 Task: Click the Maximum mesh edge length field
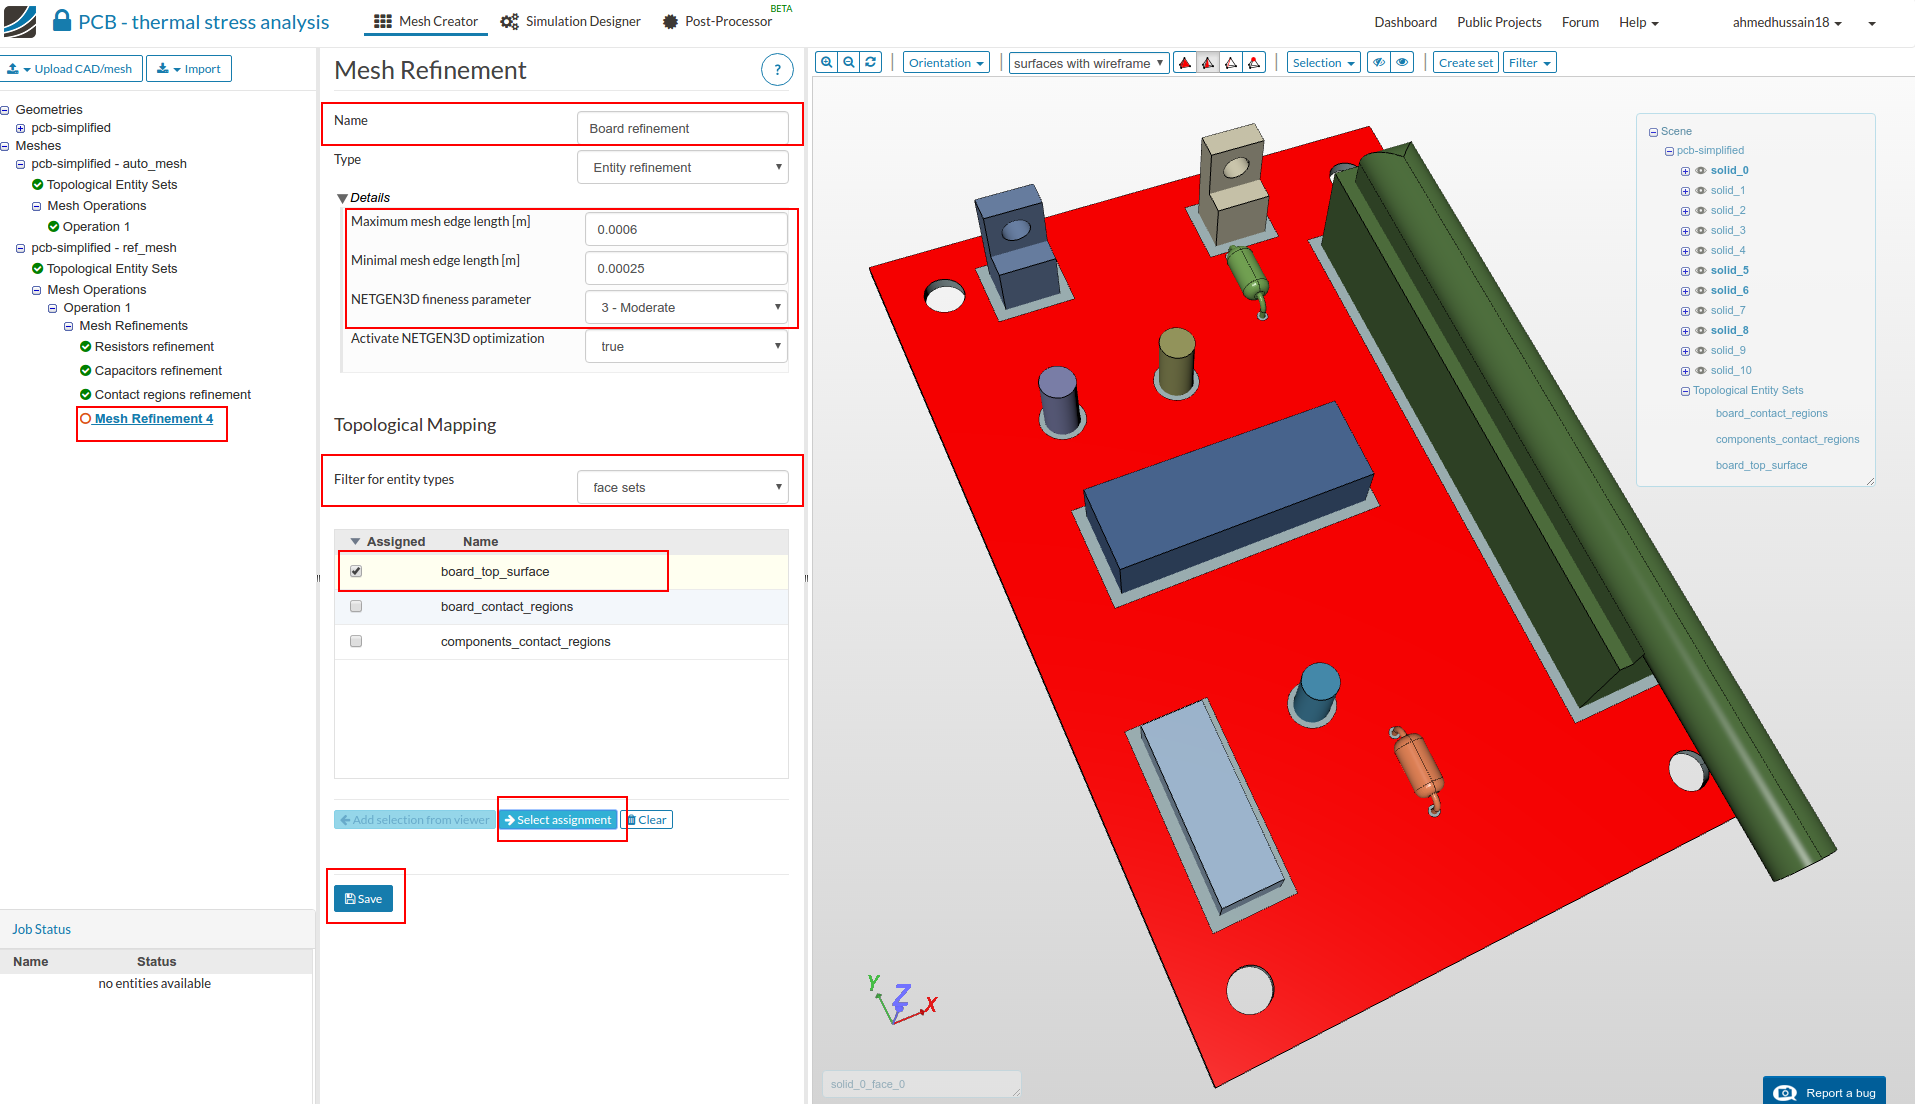point(686,229)
